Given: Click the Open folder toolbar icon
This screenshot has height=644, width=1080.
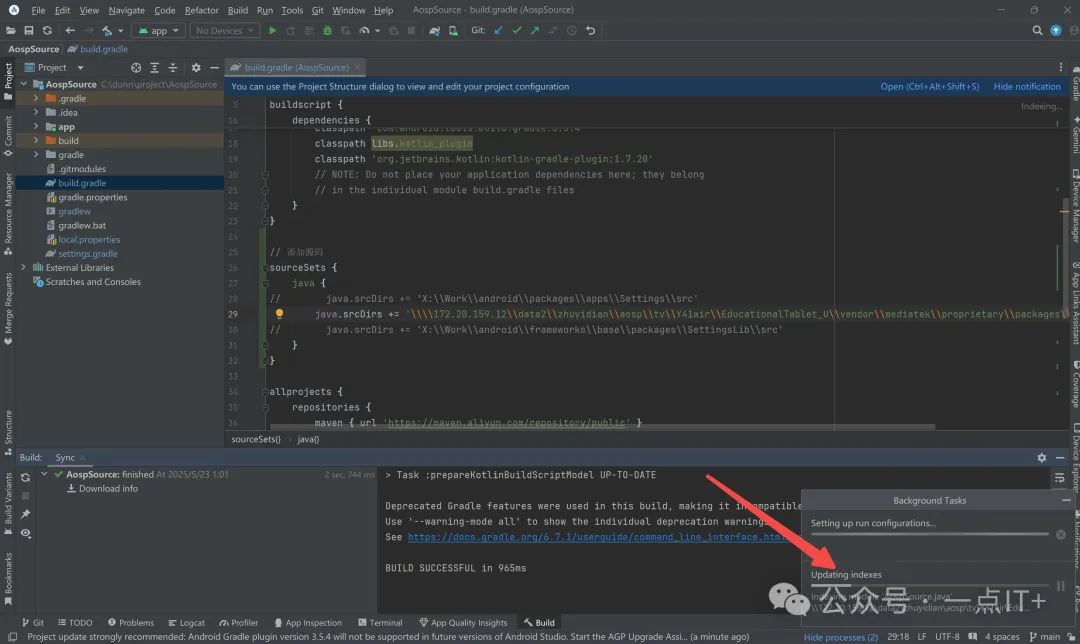Looking at the screenshot, I should (x=10, y=30).
